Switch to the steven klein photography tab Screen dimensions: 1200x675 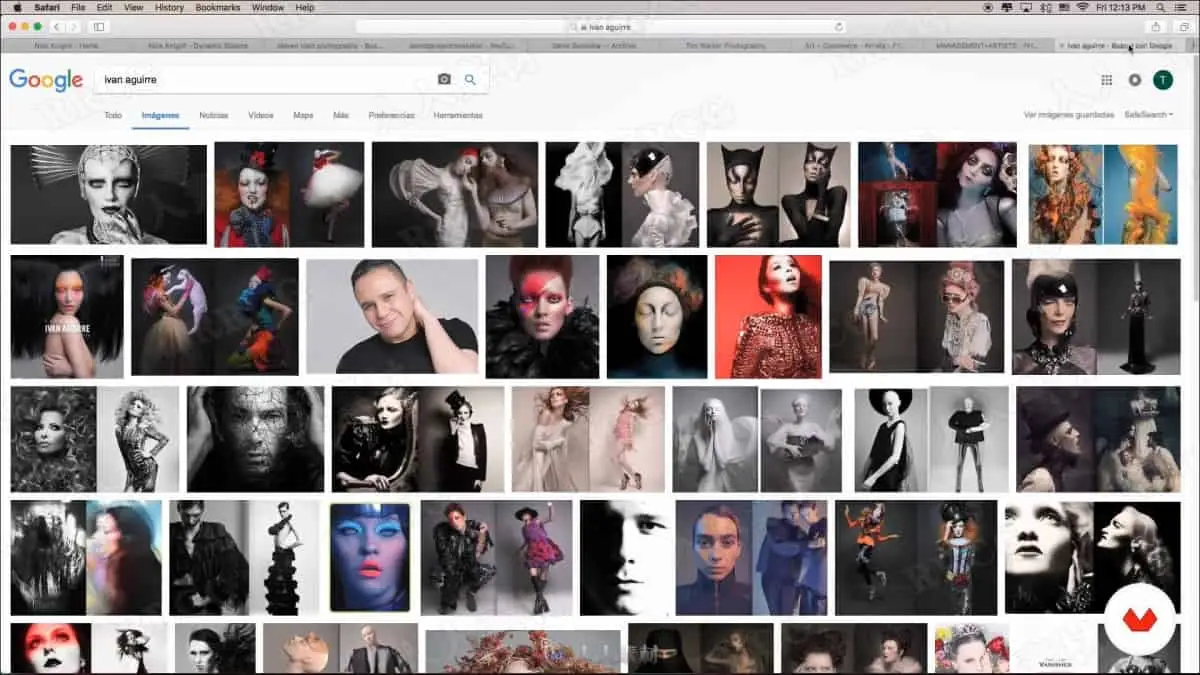coord(331,45)
